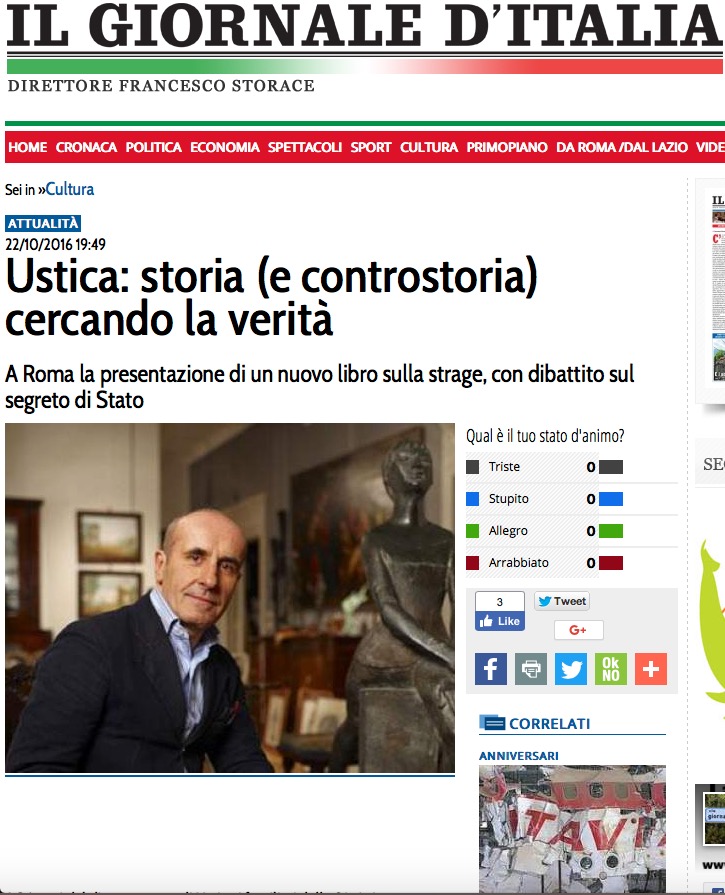725x895 pixels.
Task: Open the CRONACA menu section
Action: [86, 147]
